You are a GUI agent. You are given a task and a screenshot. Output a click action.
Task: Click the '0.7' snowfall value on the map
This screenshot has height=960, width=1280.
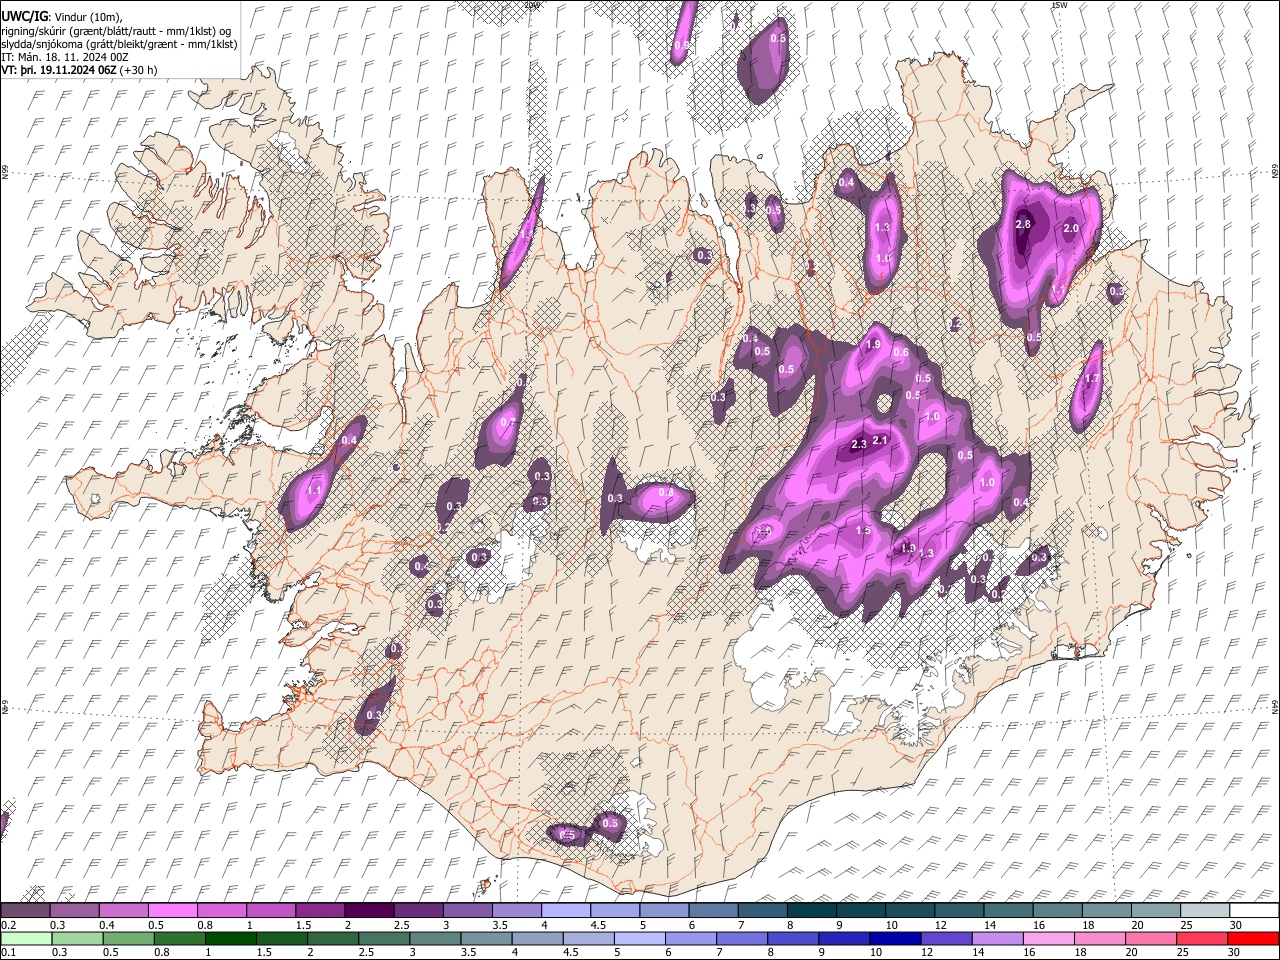[507, 423]
